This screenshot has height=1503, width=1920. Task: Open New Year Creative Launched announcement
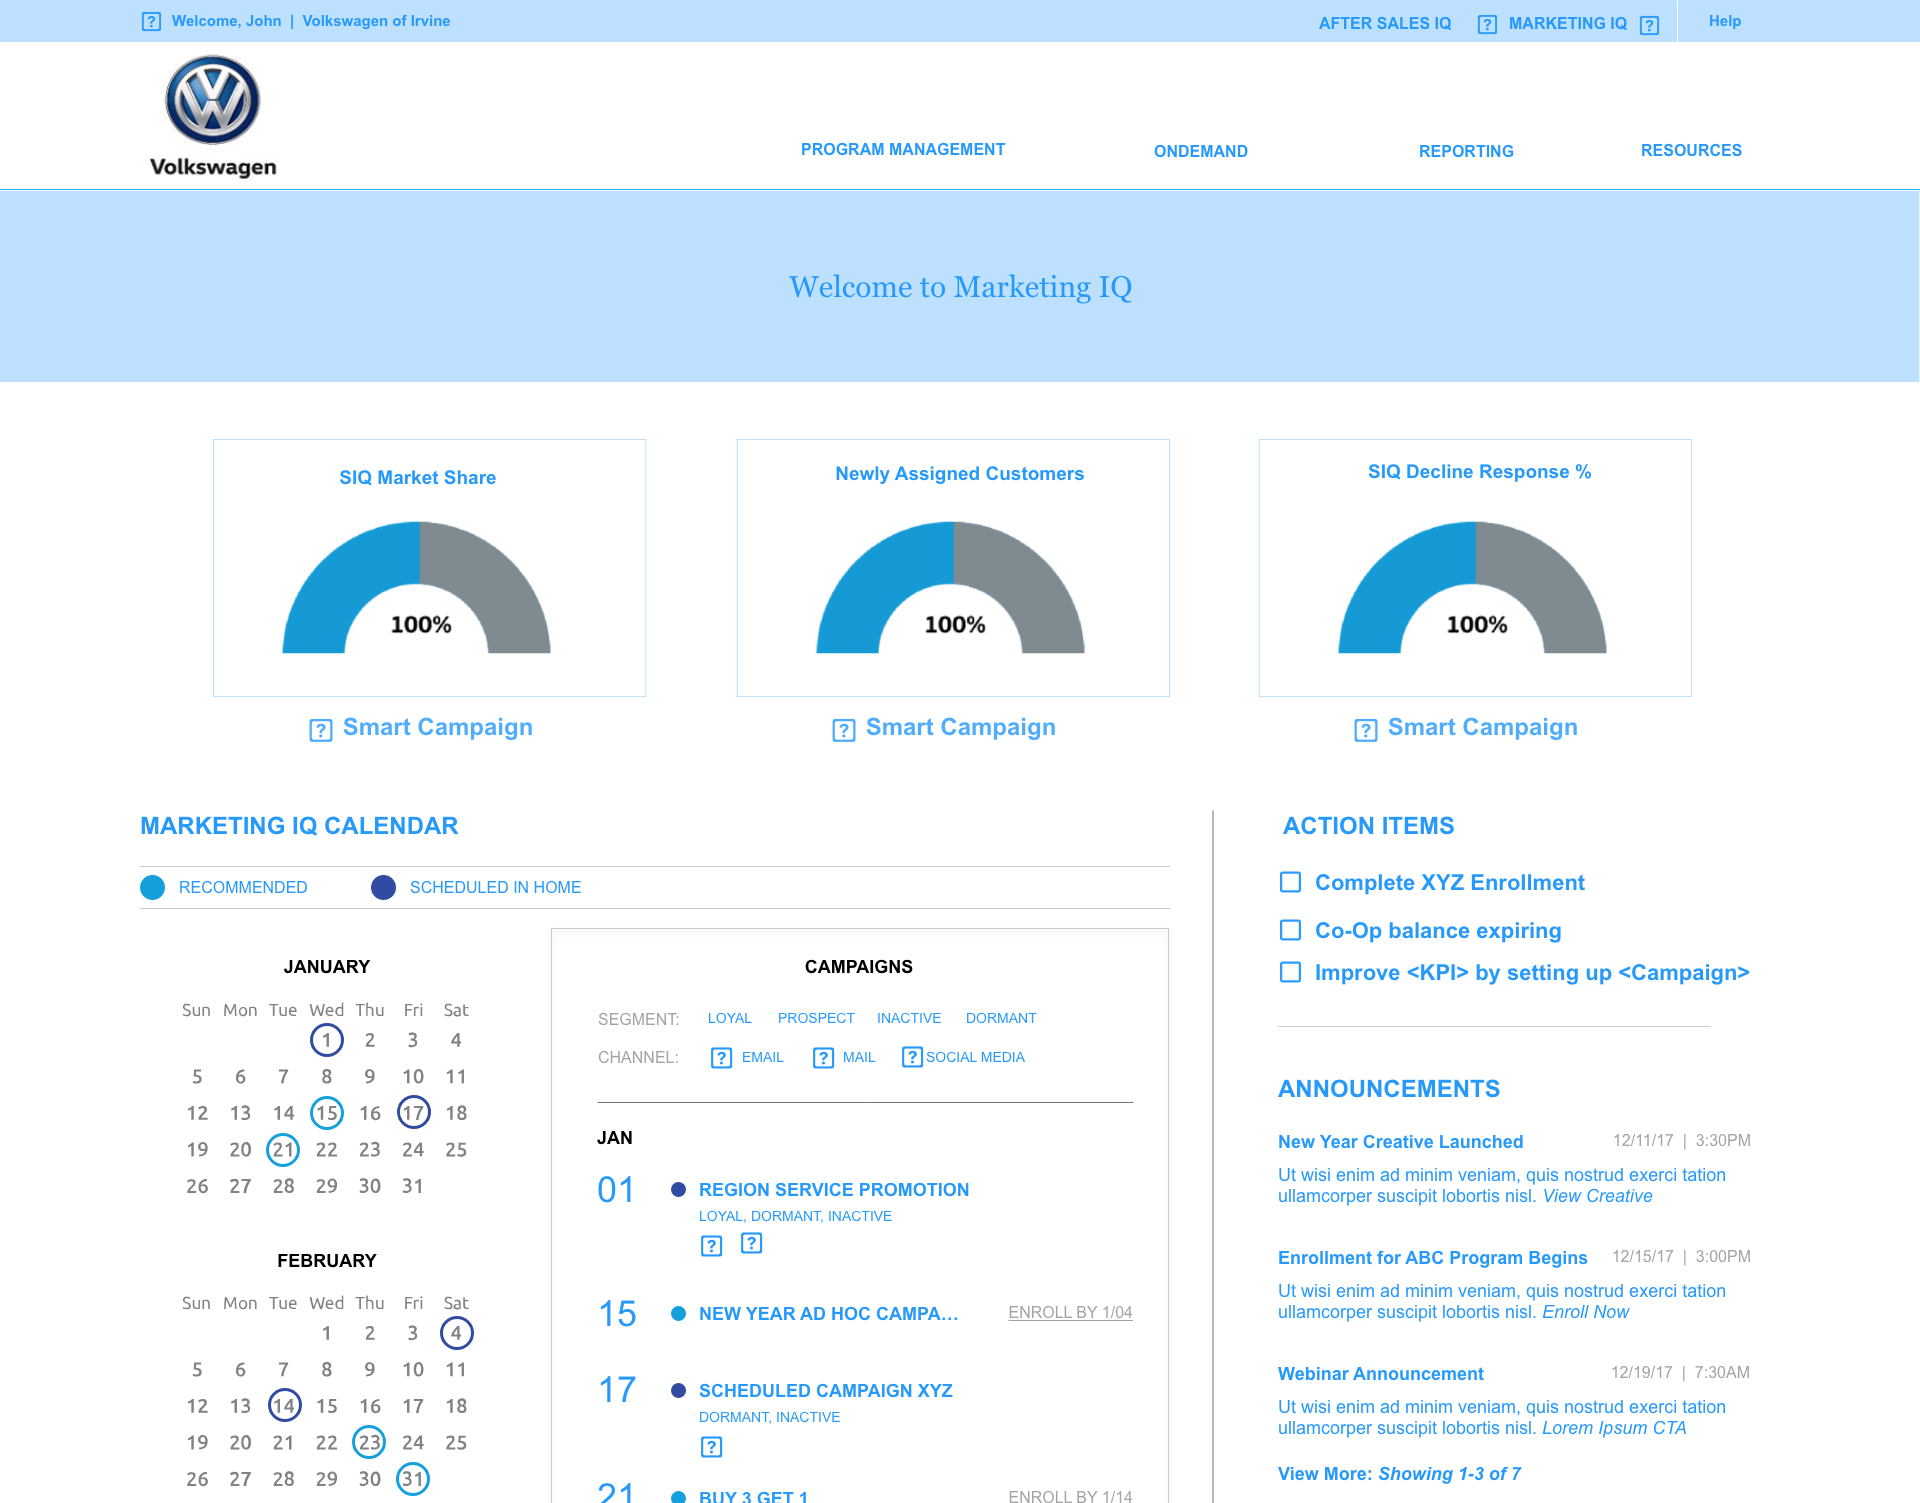[x=1400, y=1142]
